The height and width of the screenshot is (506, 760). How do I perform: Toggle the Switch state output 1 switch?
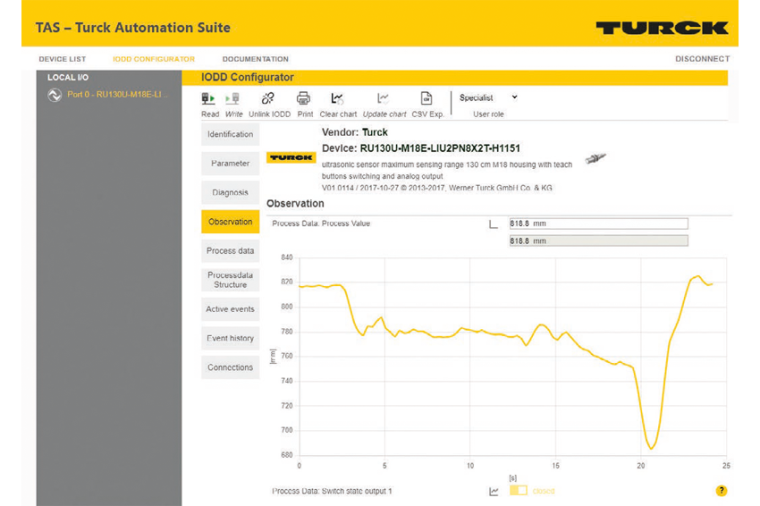click(x=518, y=491)
